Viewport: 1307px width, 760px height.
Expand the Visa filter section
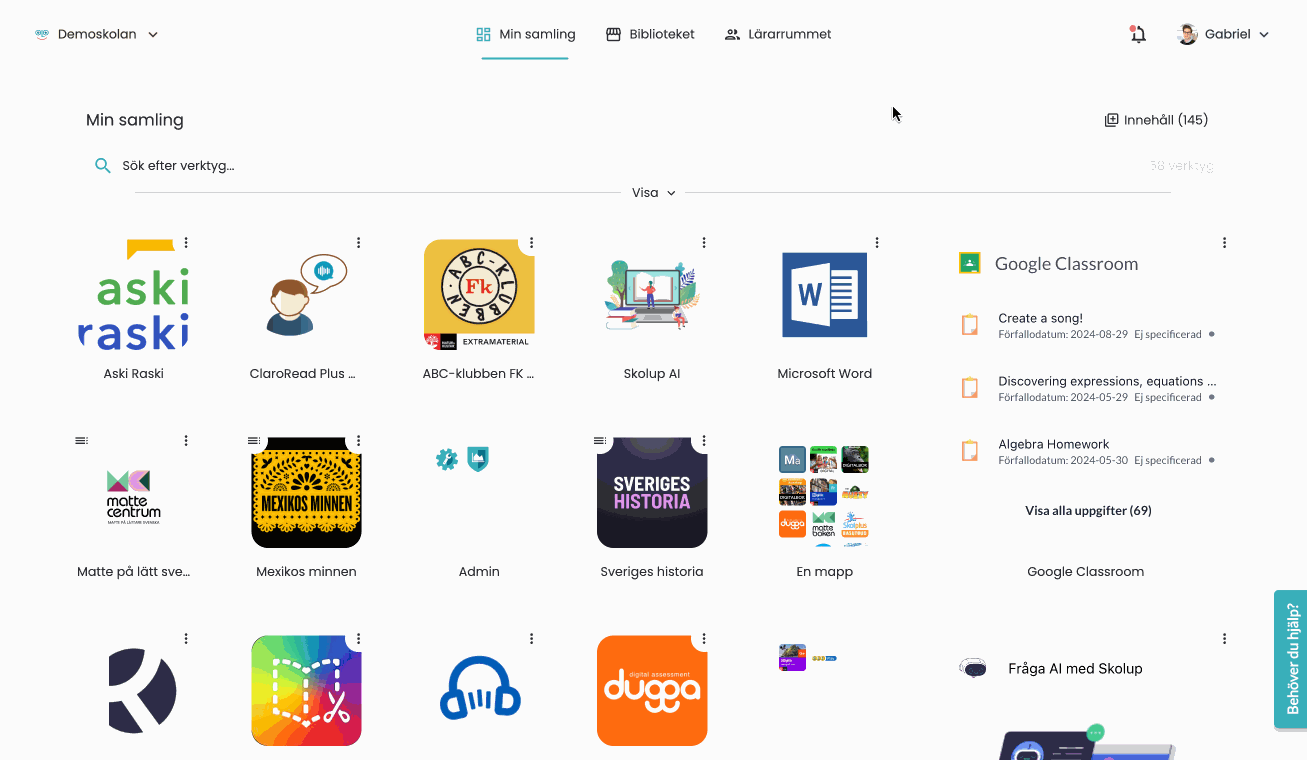(653, 193)
